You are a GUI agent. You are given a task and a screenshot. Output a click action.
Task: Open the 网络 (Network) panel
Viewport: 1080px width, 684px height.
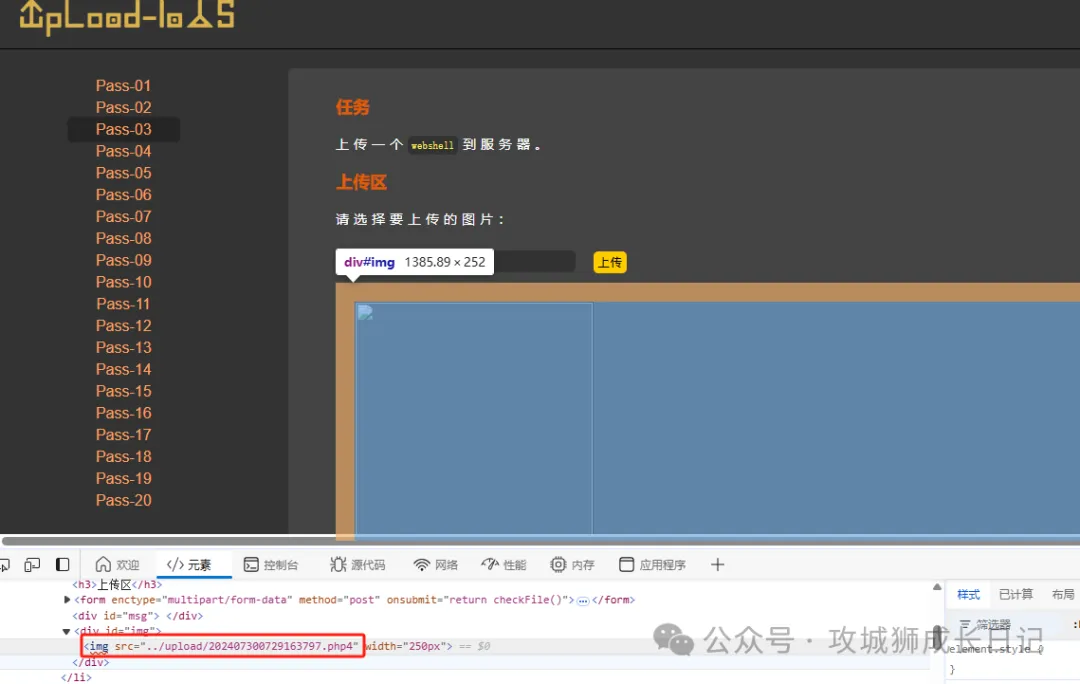click(435, 565)
